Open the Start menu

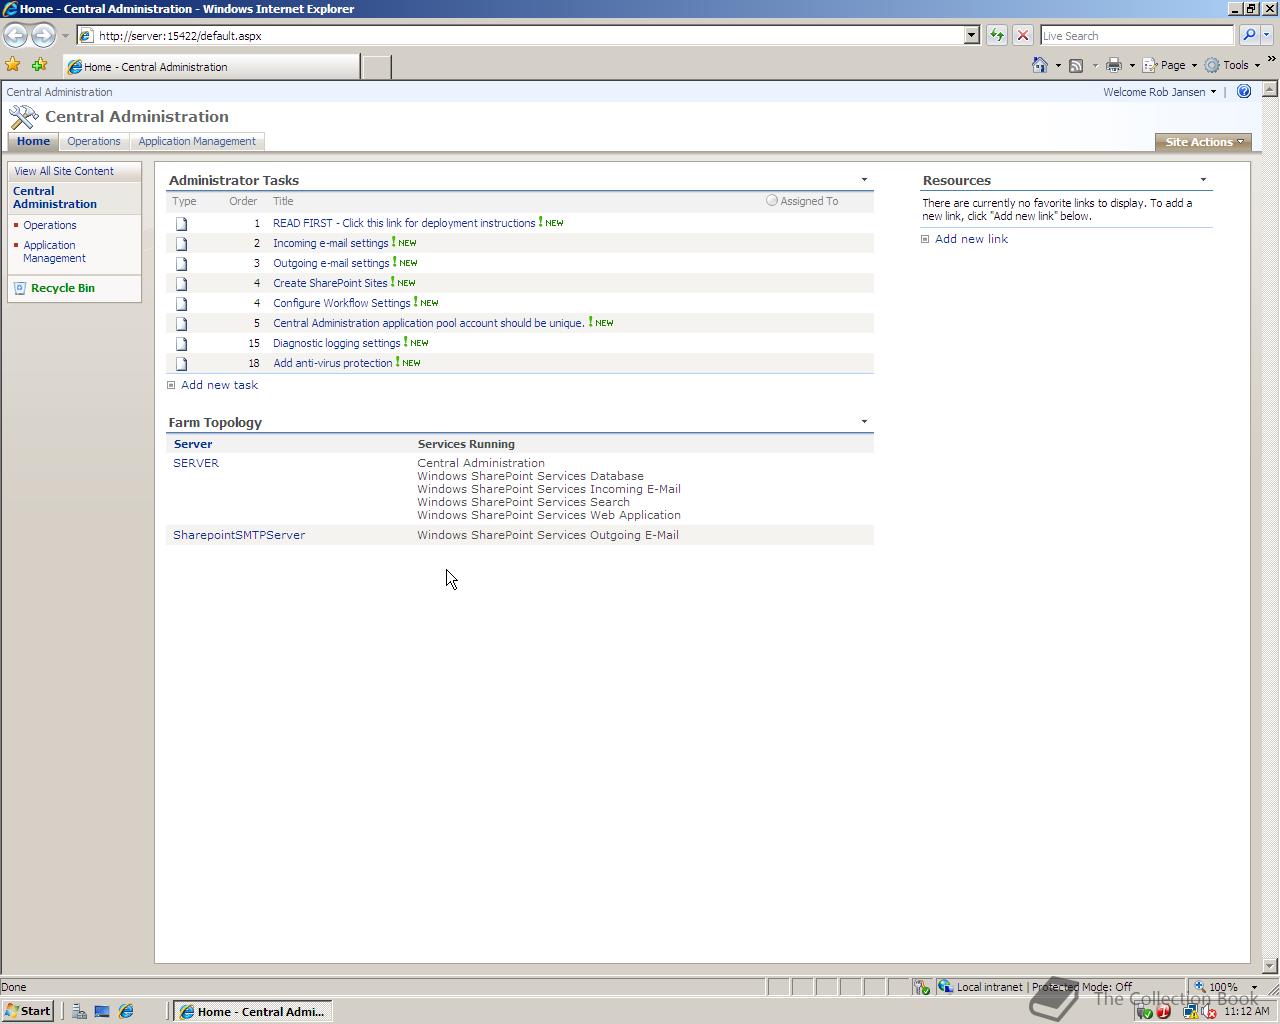pyautogui.click(x=28, y=1011)
